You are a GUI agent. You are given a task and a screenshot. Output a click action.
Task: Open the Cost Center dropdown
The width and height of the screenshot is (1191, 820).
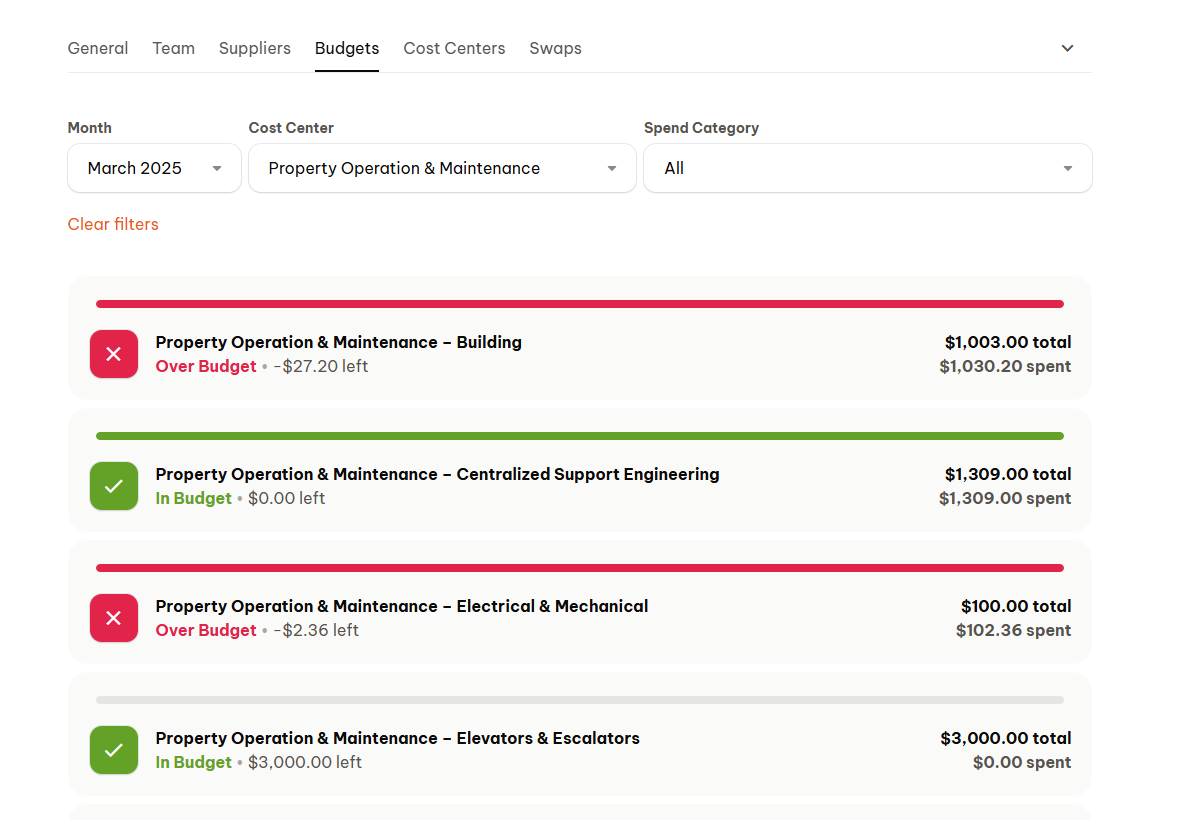[442, 168]
